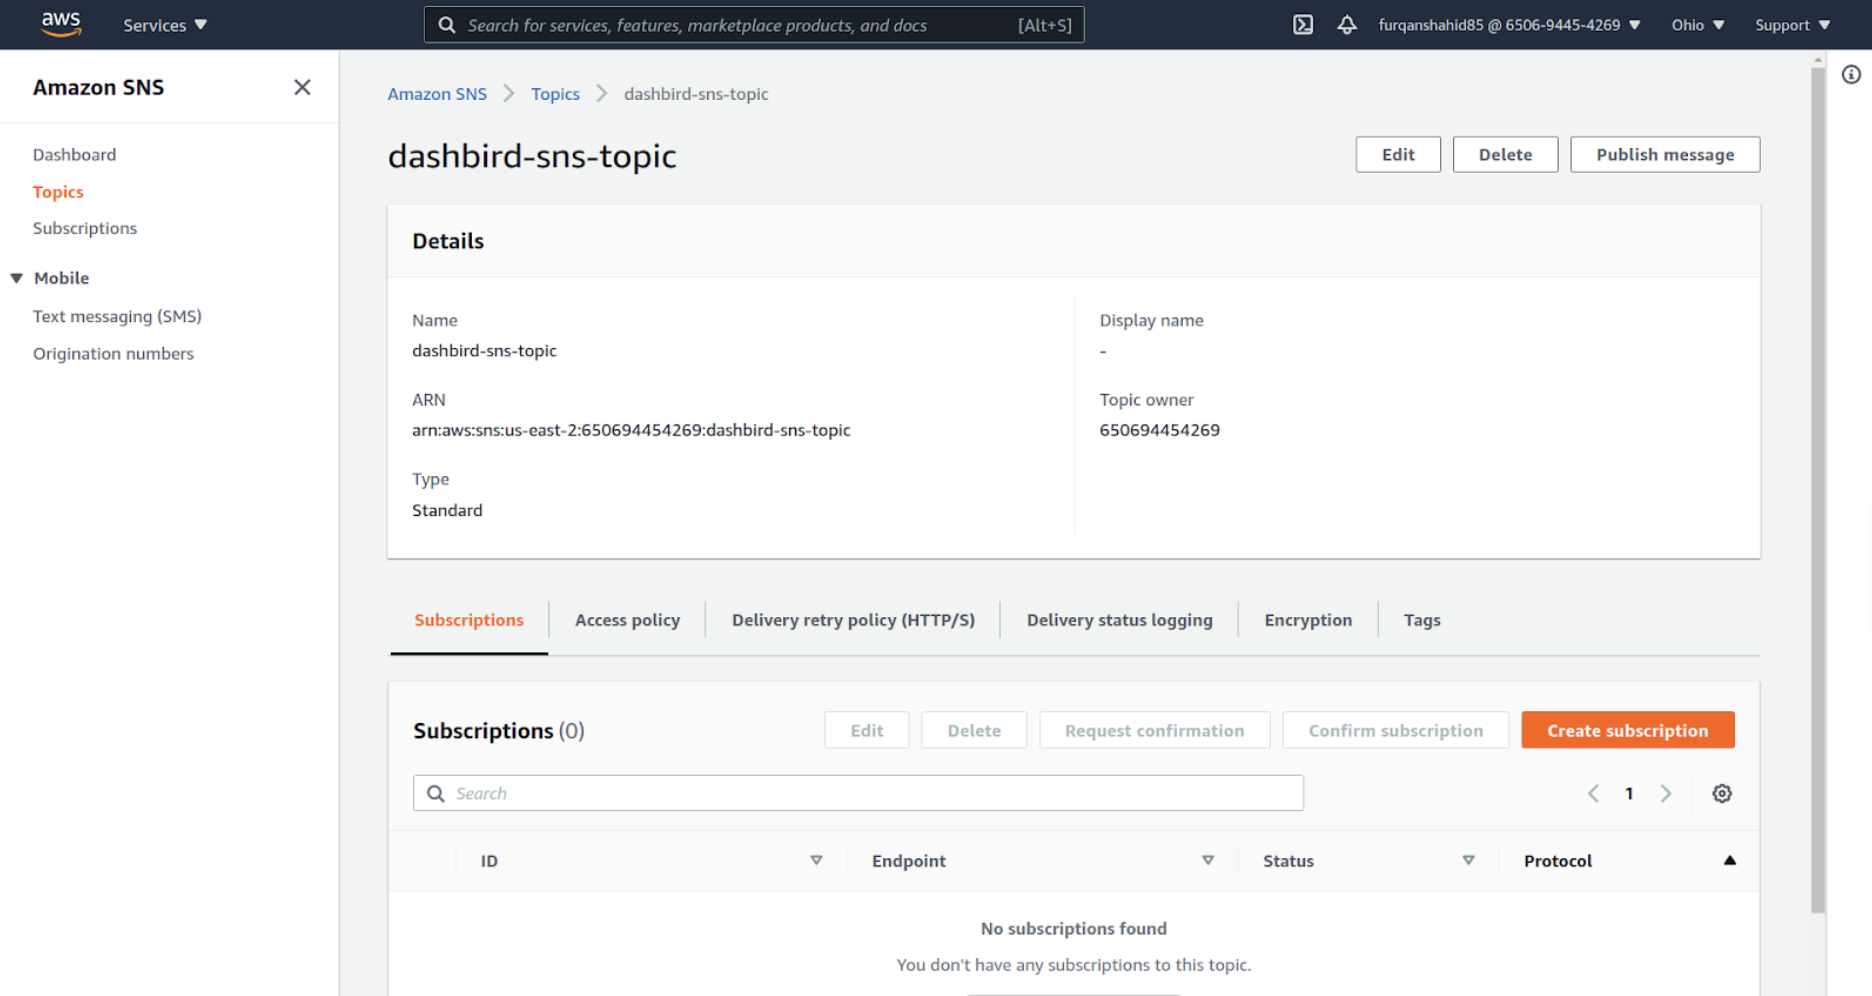Open the info panel in top right
This screenshot has width=1872, height=996.
(x=1851, y=74)
